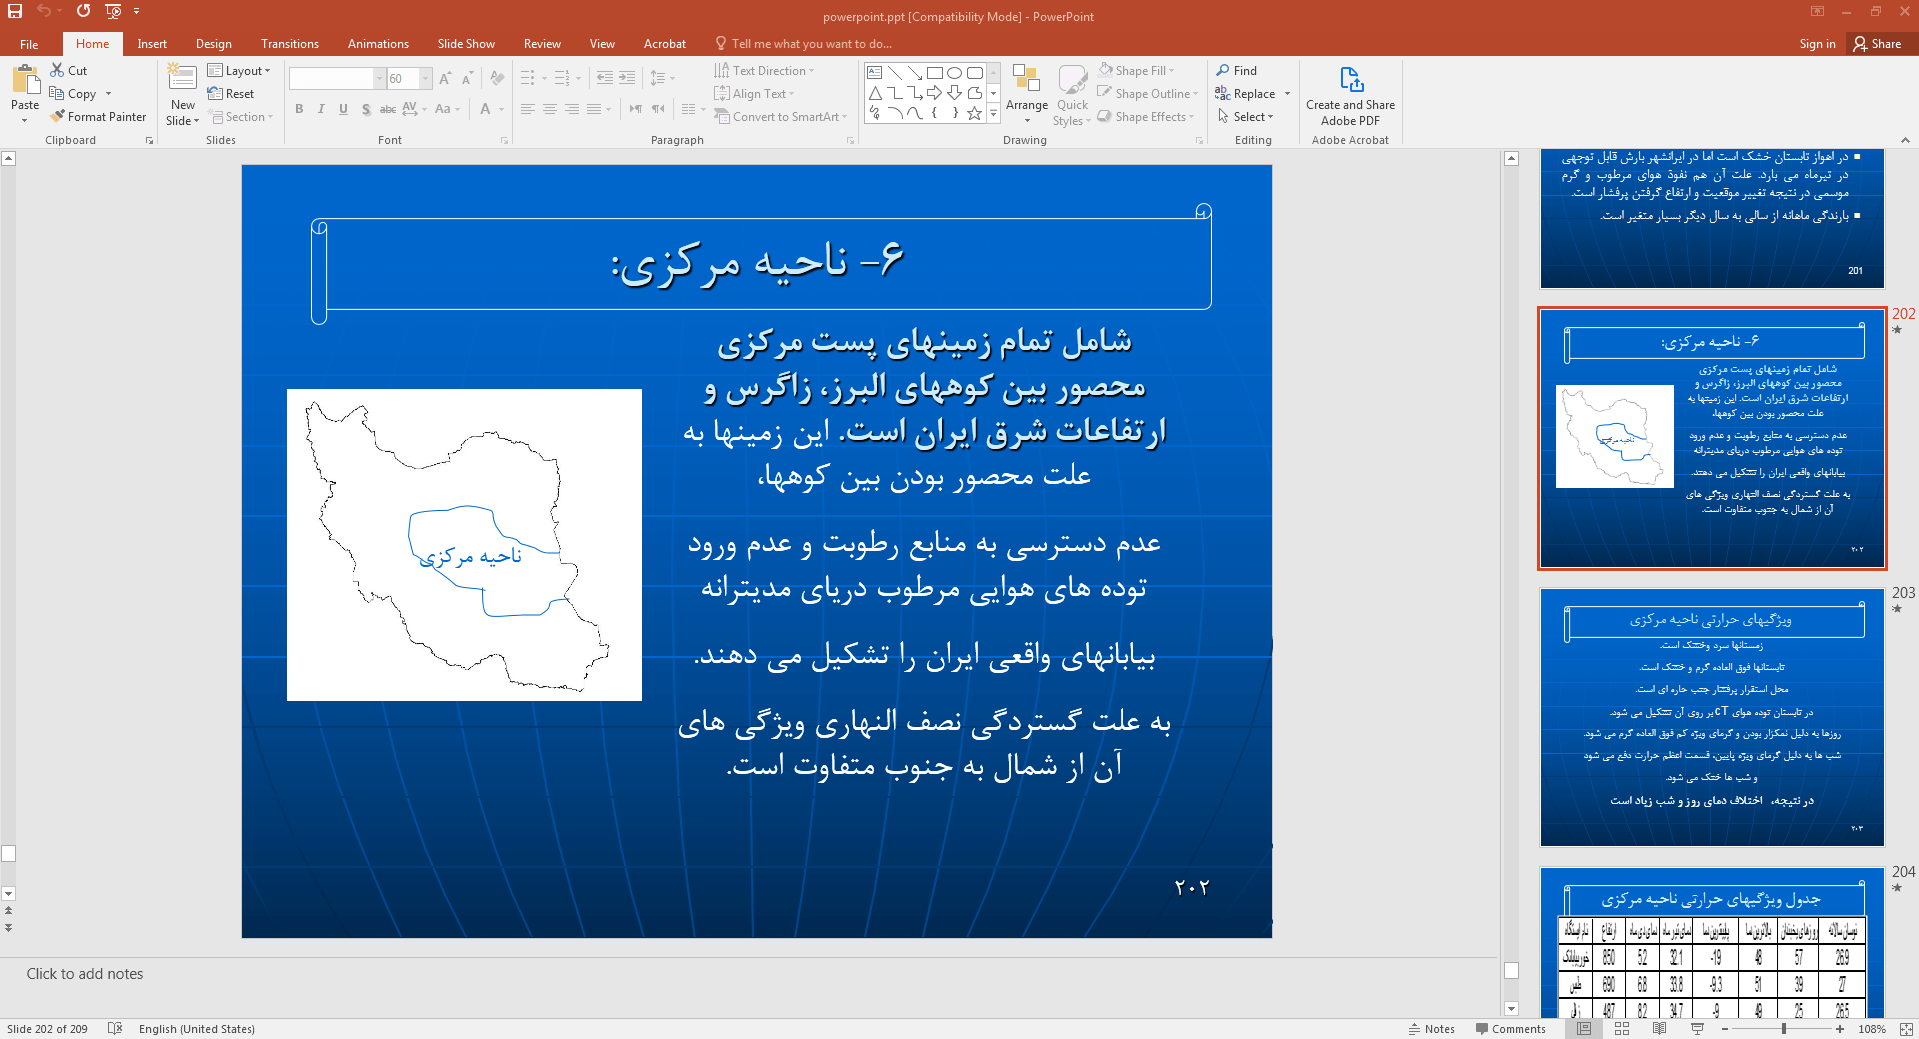Switch to the Transitions tab

pyautogui.click(x=290, y=44)
